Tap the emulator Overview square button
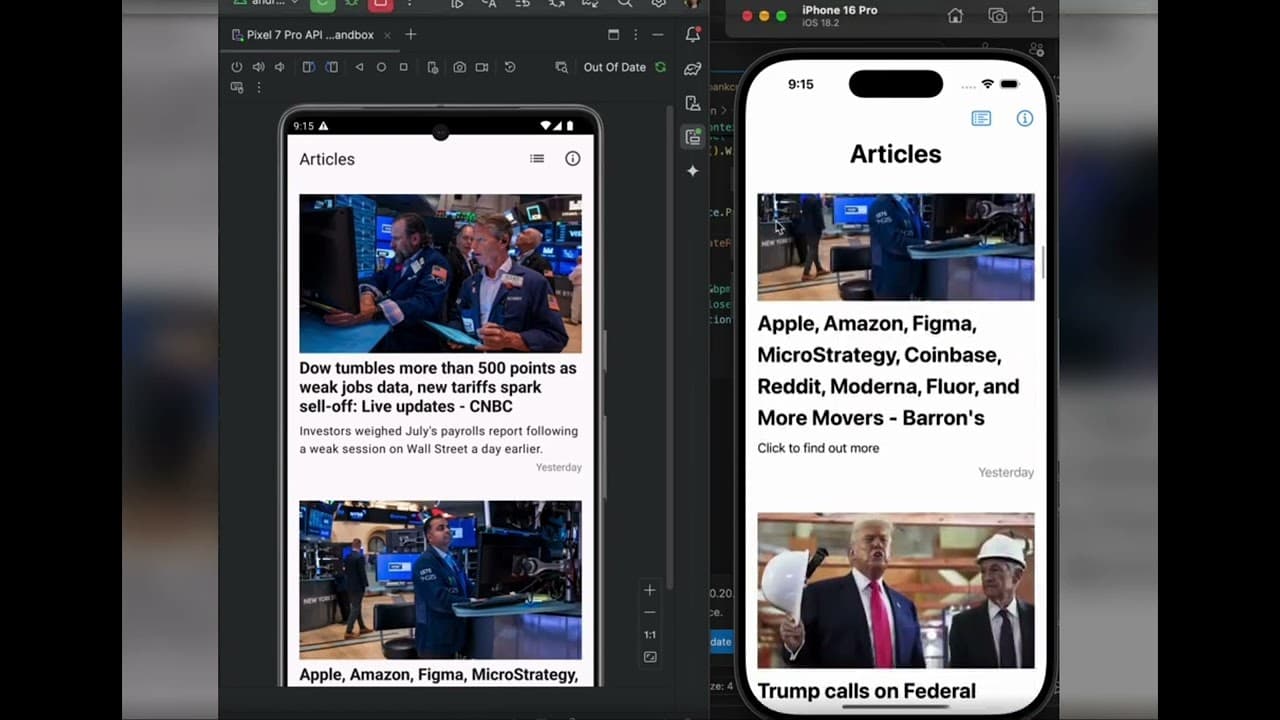 click(x=403, y=67)
